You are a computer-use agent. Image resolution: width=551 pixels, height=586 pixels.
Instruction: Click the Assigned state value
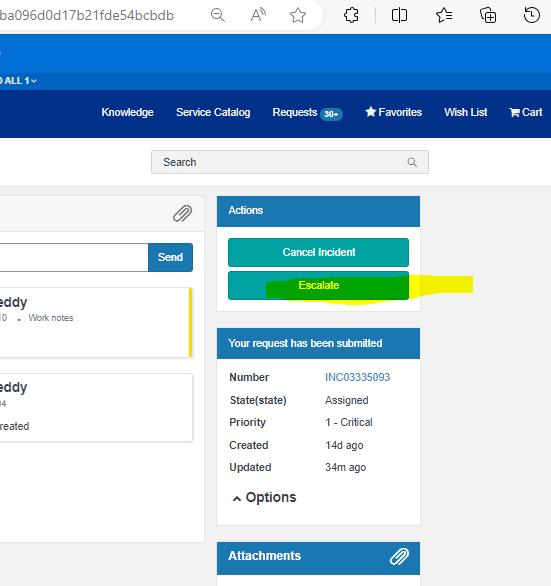pyautogui.click(x=347, y=400)
